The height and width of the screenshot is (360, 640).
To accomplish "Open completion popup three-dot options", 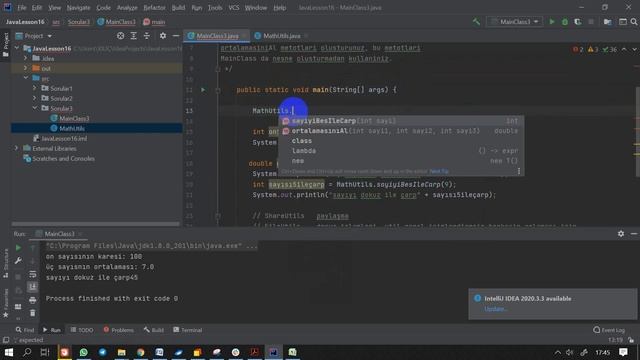I will coord(519,171).
